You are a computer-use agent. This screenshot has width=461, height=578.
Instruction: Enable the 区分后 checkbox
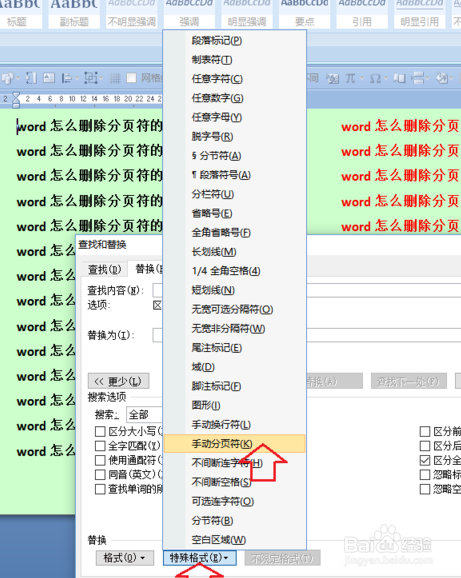[x=425, y=446]
